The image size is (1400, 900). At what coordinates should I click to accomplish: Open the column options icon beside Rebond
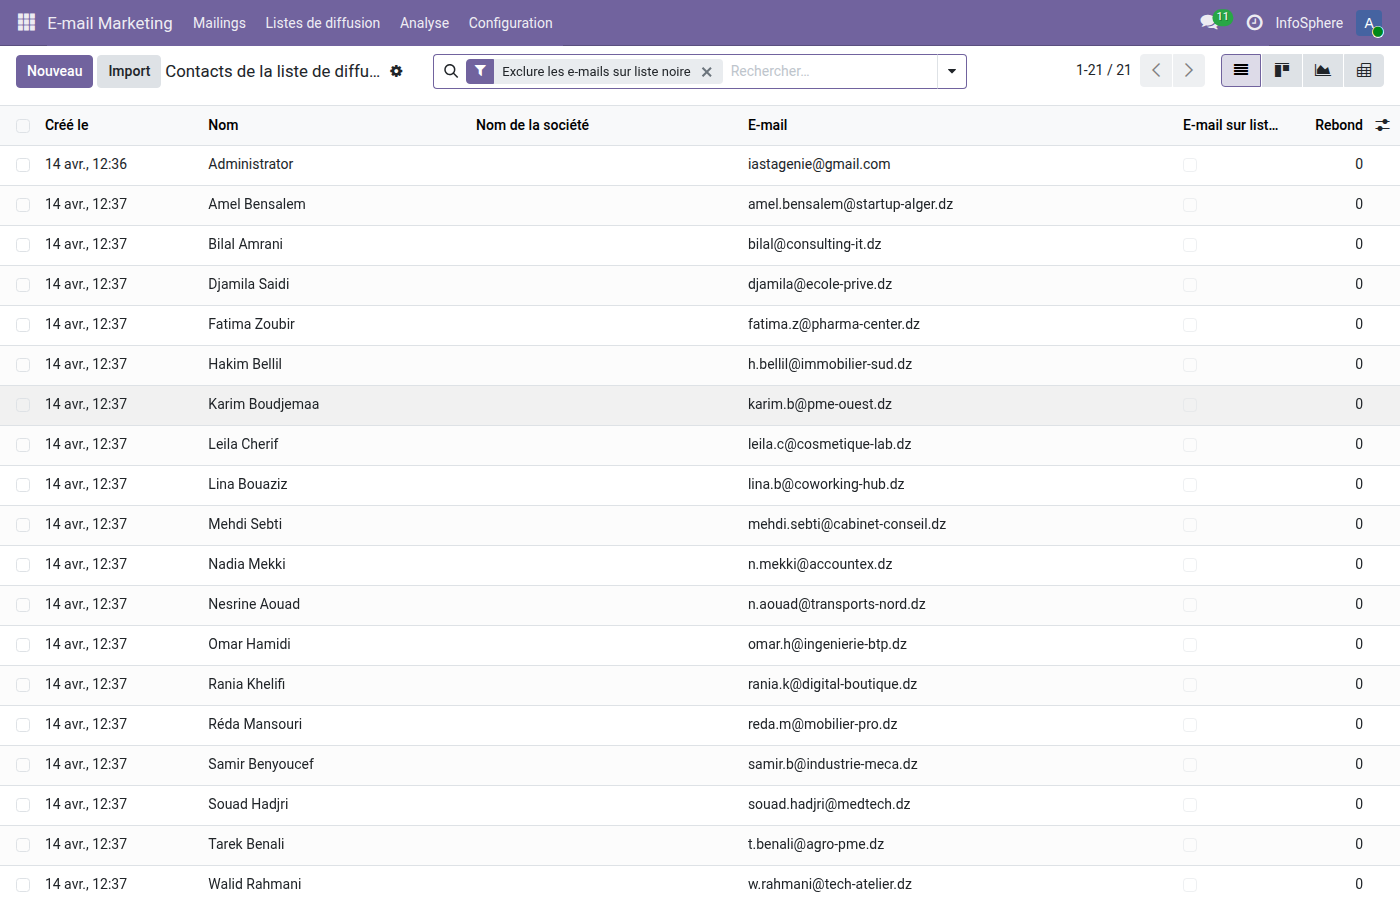pyautogui.click(x=1383, y=125)
